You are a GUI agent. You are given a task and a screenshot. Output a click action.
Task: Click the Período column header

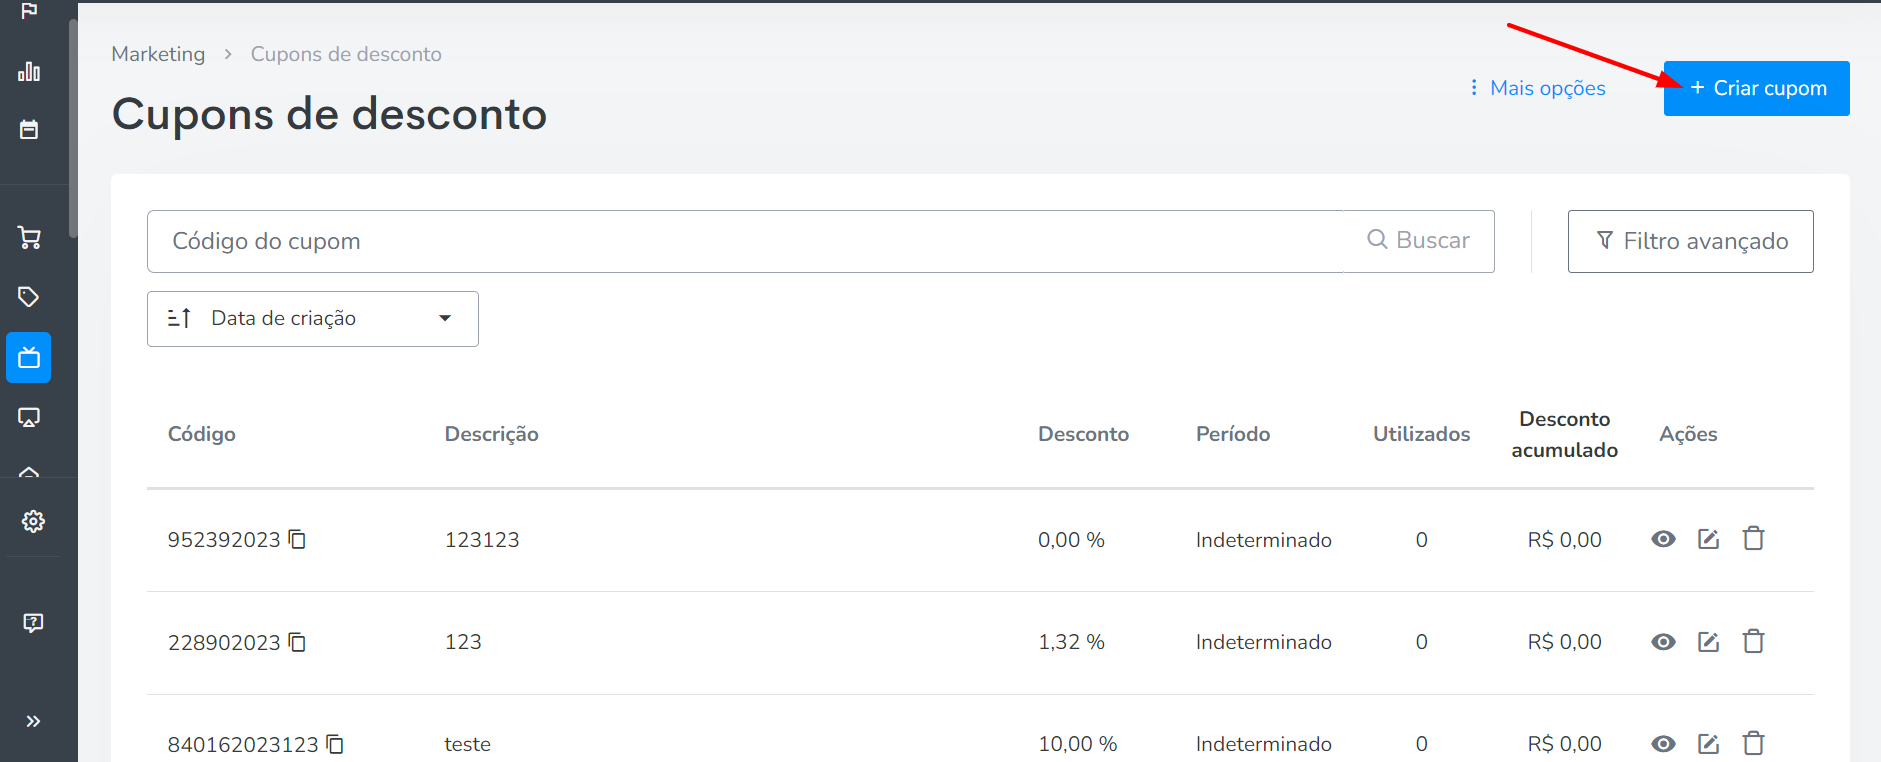coord(1233,434)
